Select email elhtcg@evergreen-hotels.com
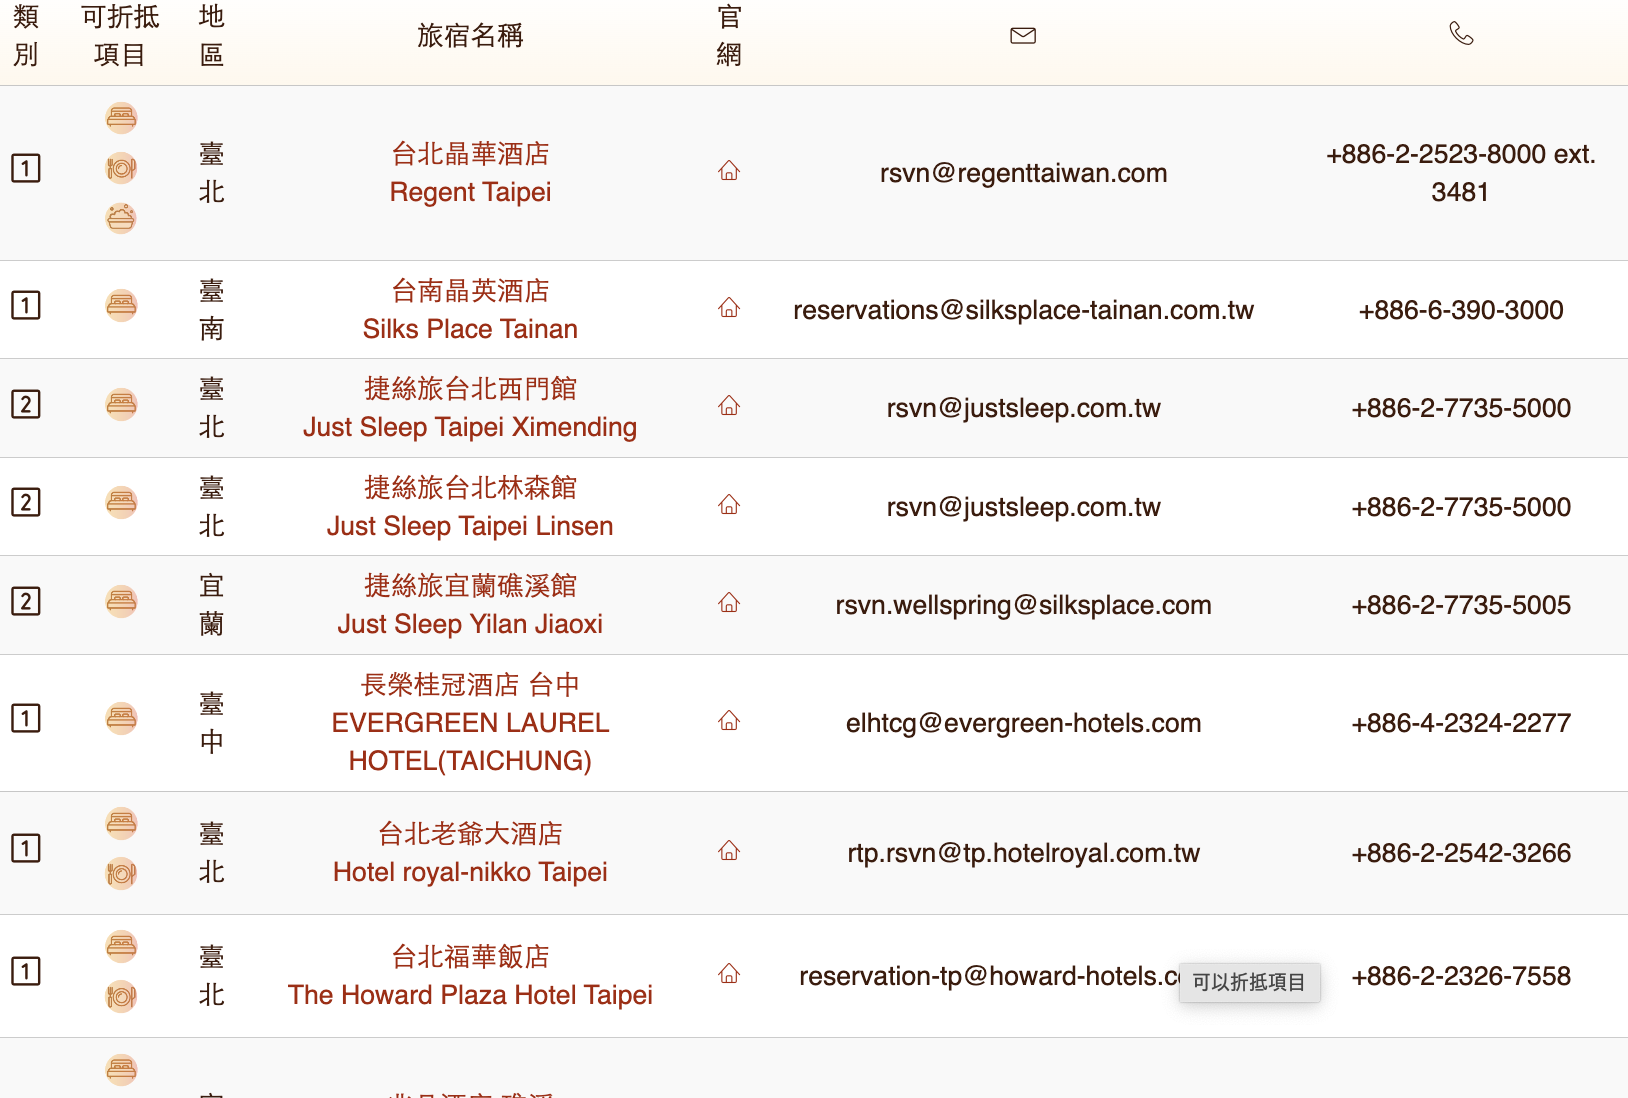This screenshot has height=1098, width=1628. (1023, 723)
